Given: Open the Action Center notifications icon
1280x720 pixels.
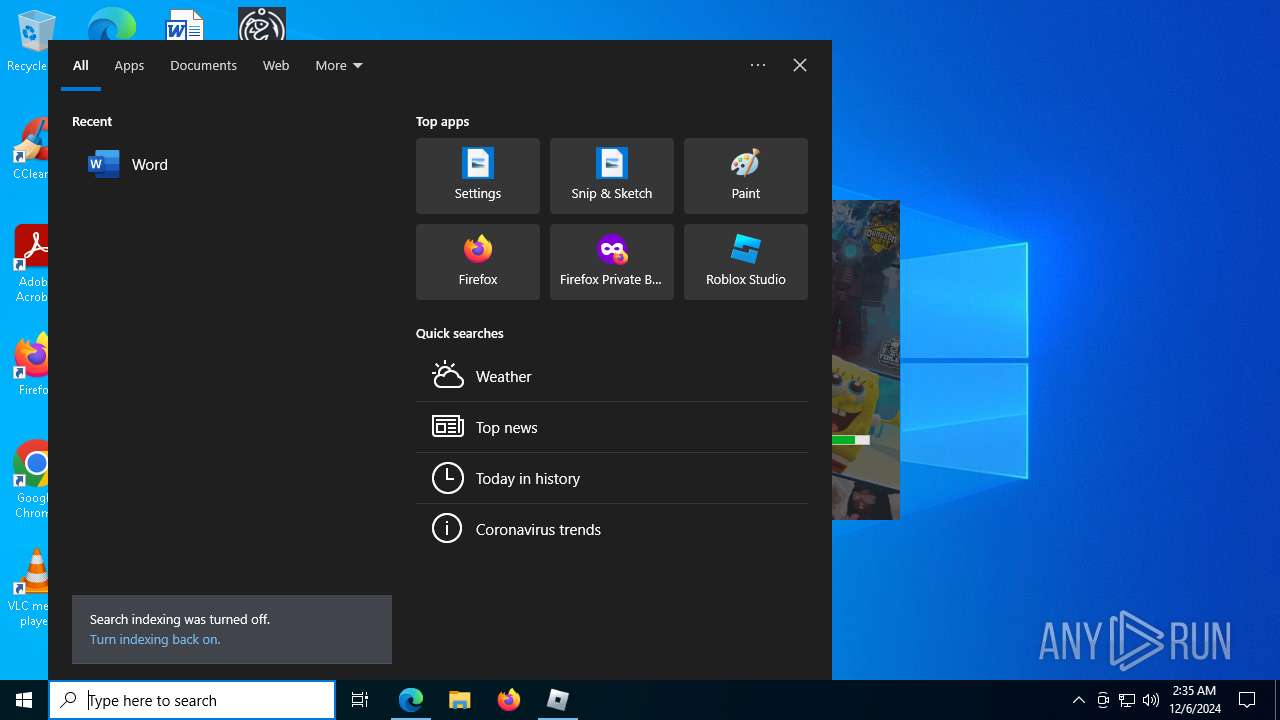Looking at the screenshot, I should click(x=1247, y=700).
